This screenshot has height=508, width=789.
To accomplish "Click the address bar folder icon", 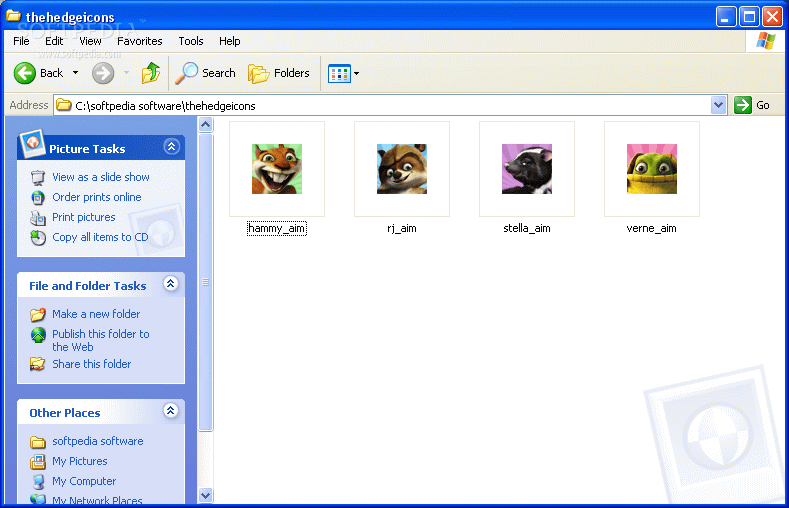I will tap(63, 106).
